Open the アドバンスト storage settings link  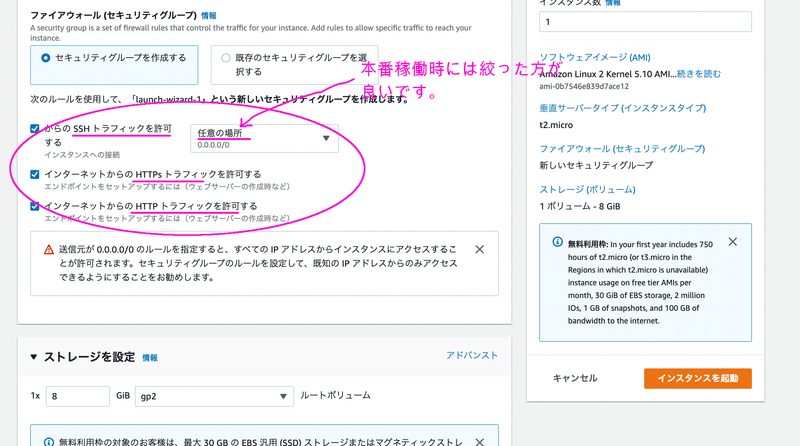point(472,355)
